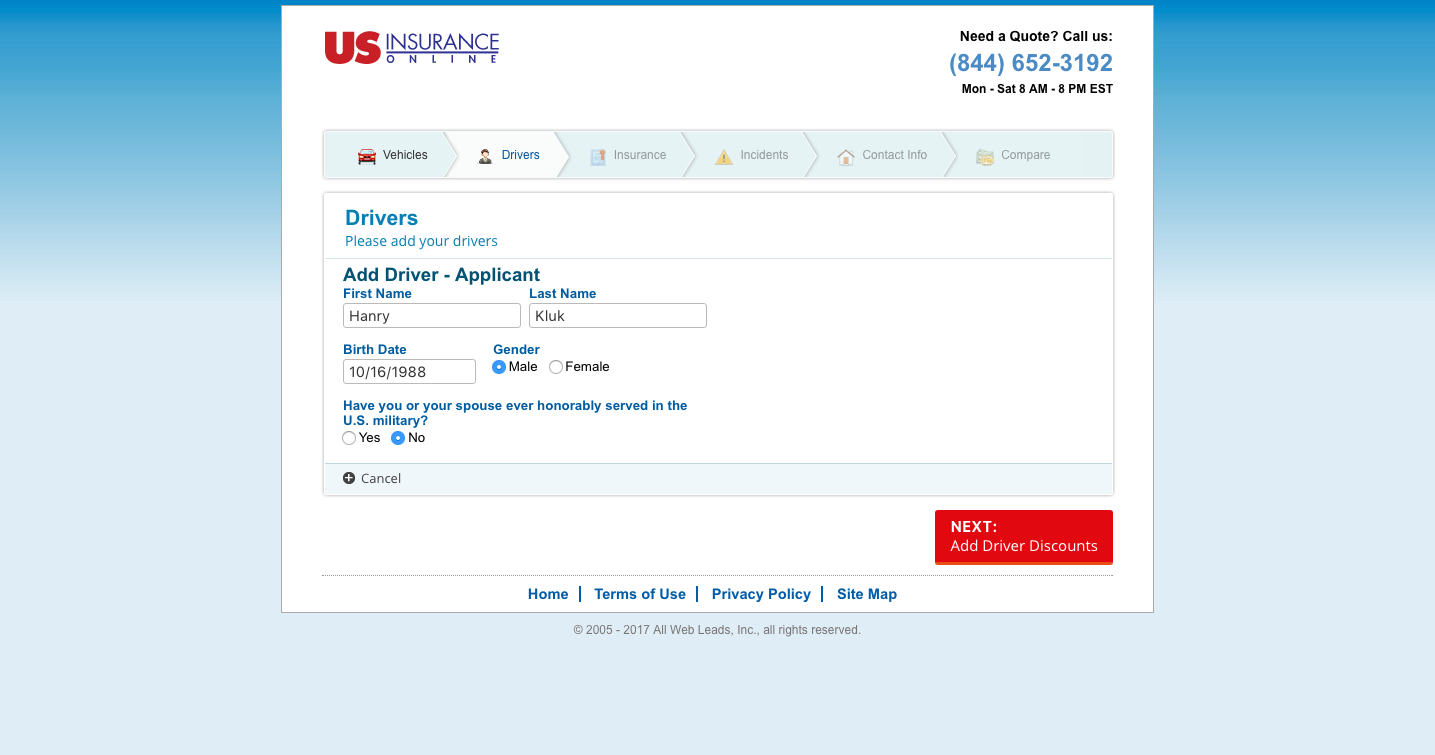Screen dimensions: 1435x755
Task: Click the warning triangle Incidents icon
Action: (724, 156)
